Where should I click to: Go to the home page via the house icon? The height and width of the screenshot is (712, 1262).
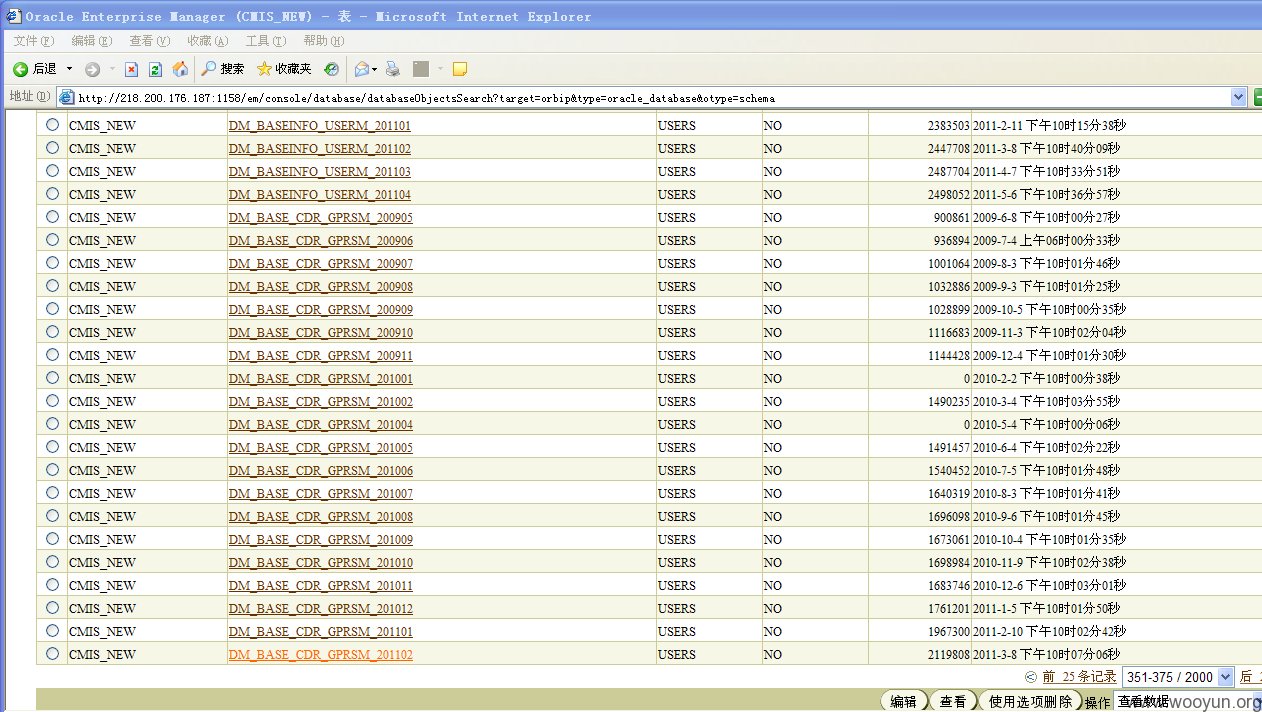pyautogui.click(x=180, y=69)
